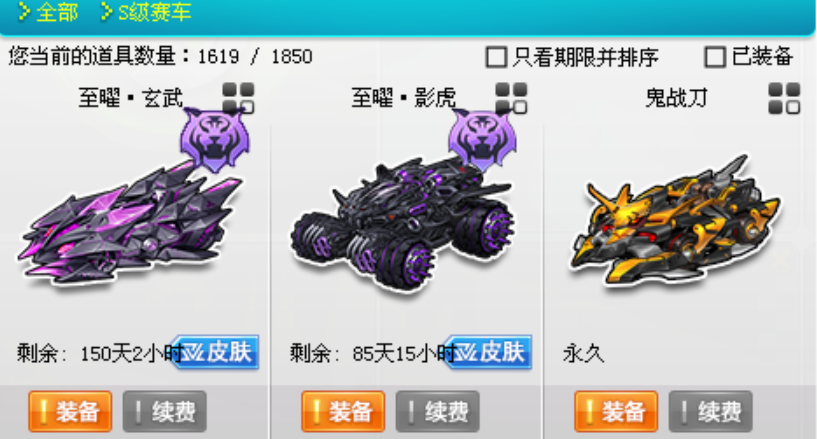
Task: Click the purple tiger badge on 至曜·玄武
Action: pyautogui.click(x=215, y=141)
